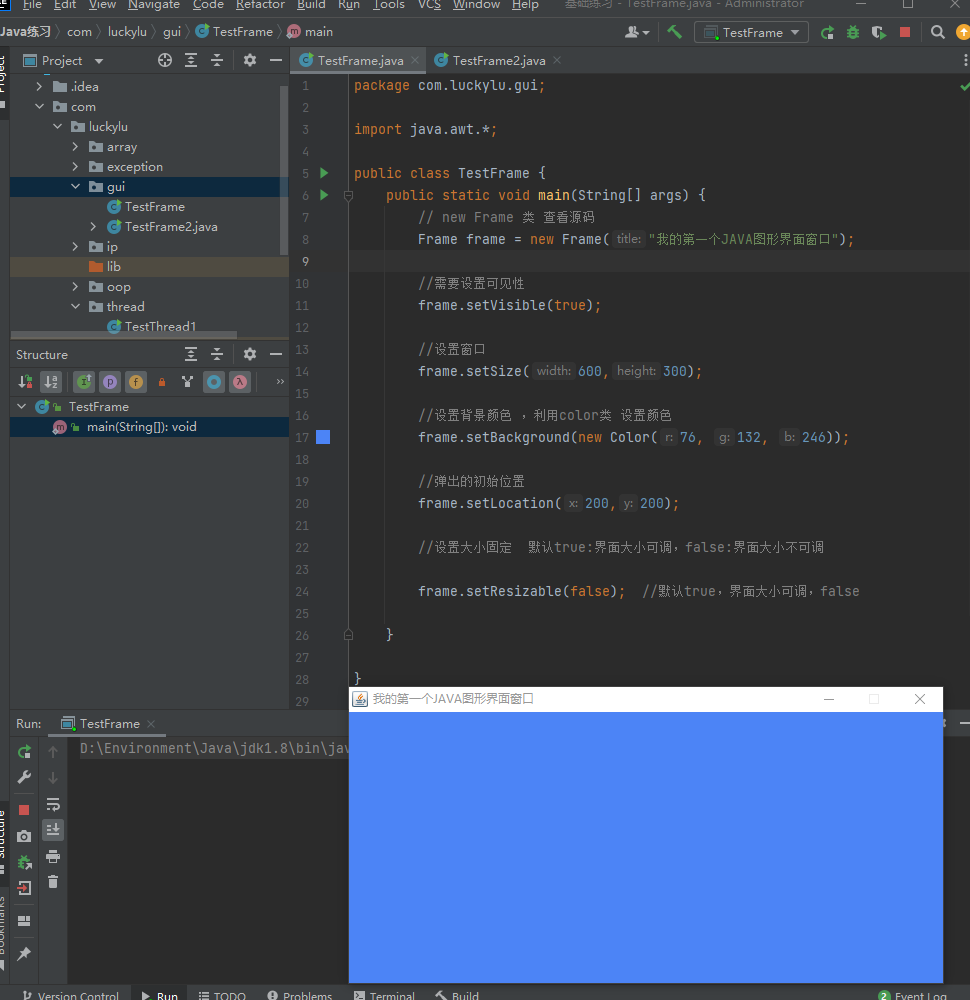Toggle show properties filter in Structure
The height and width of the screenshot is (1000, 970).
click(x=110, y=382)
